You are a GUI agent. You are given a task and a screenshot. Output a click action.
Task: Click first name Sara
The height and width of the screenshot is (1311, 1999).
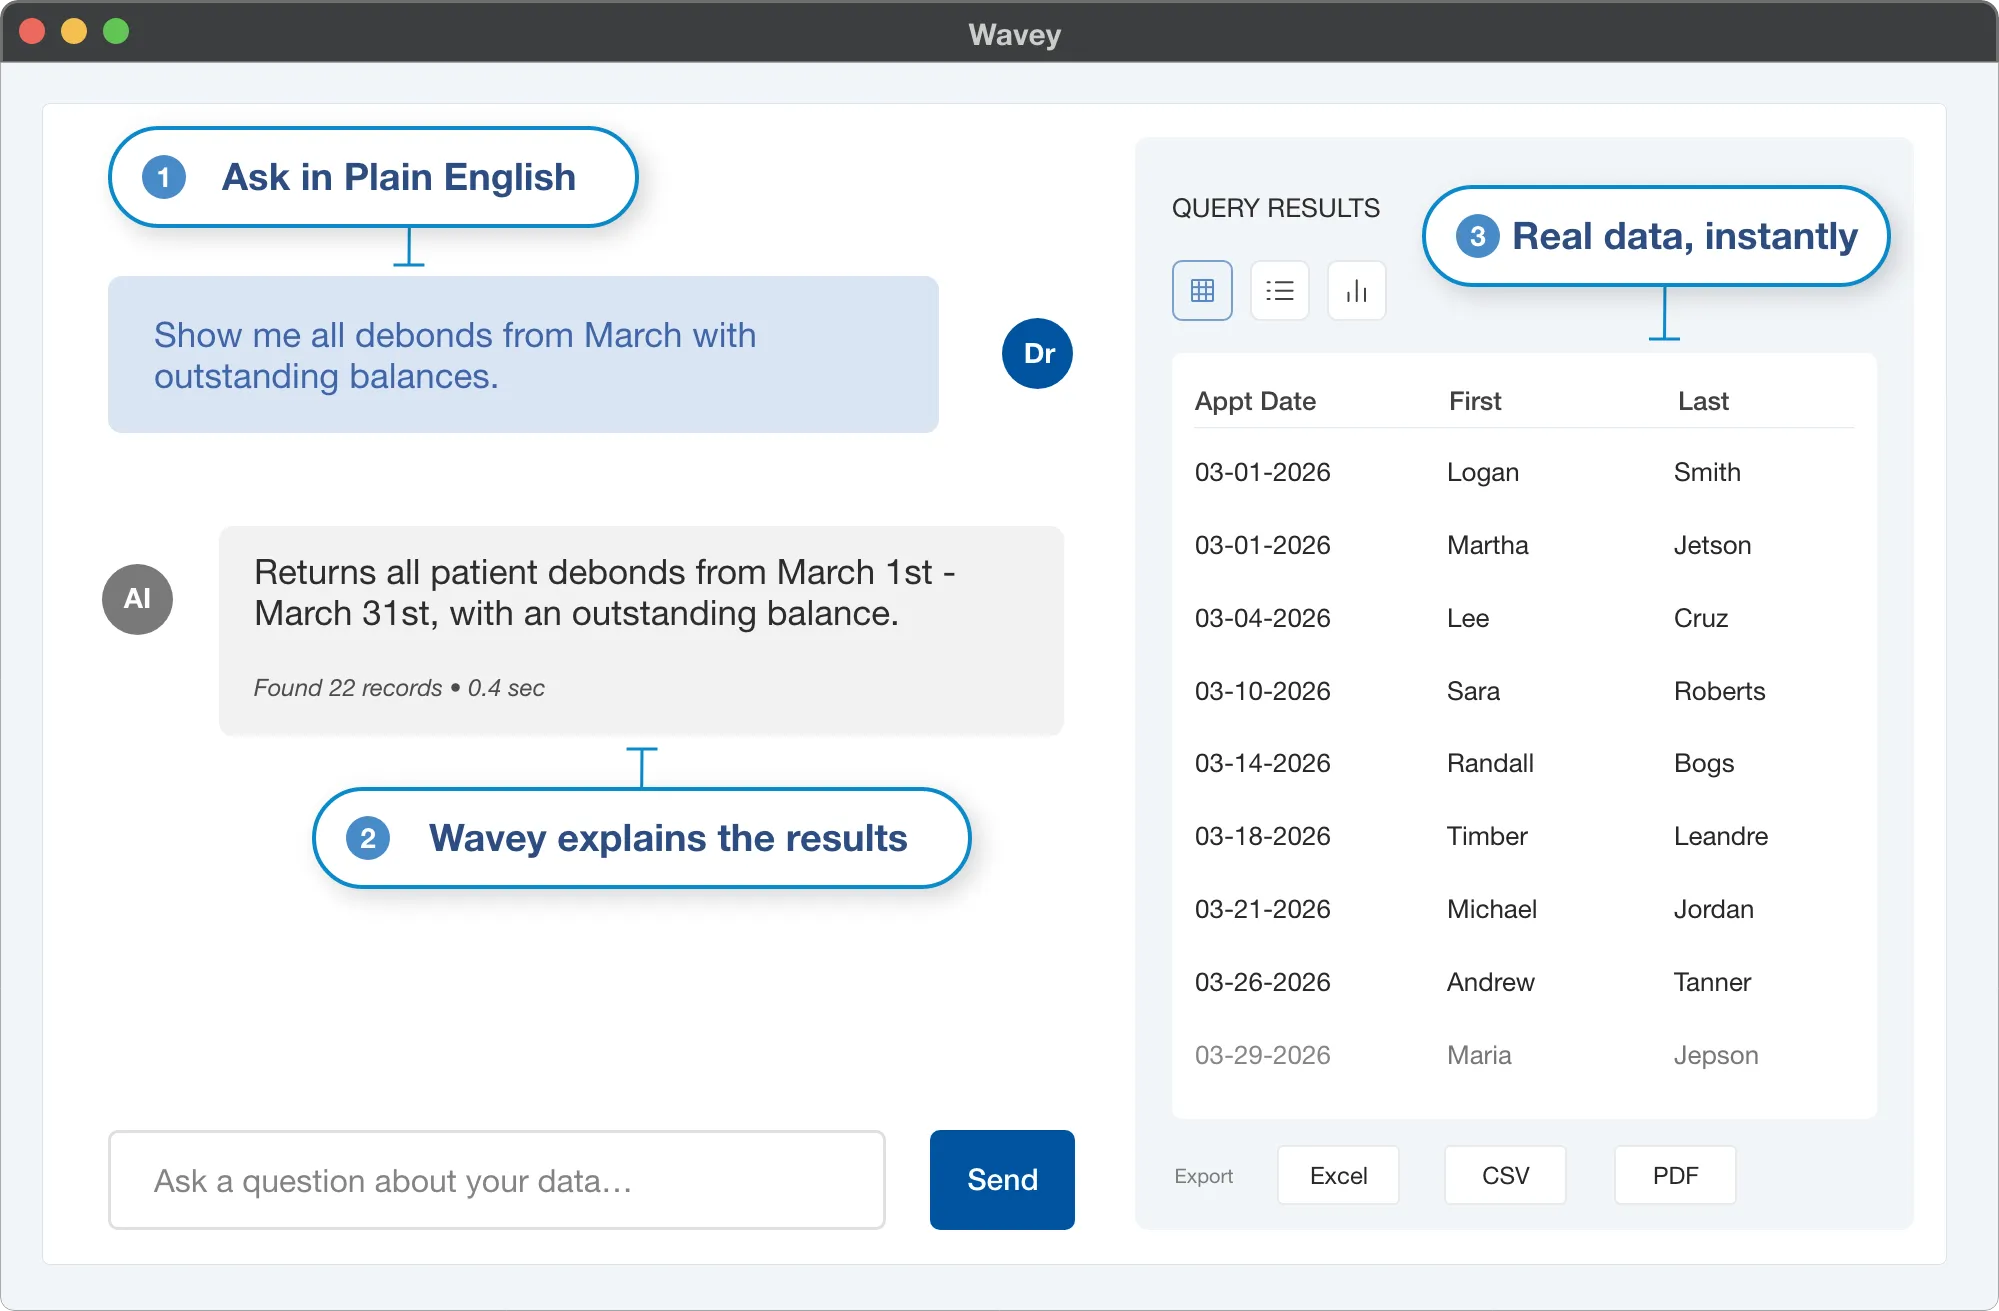[x=1473, y=691]
